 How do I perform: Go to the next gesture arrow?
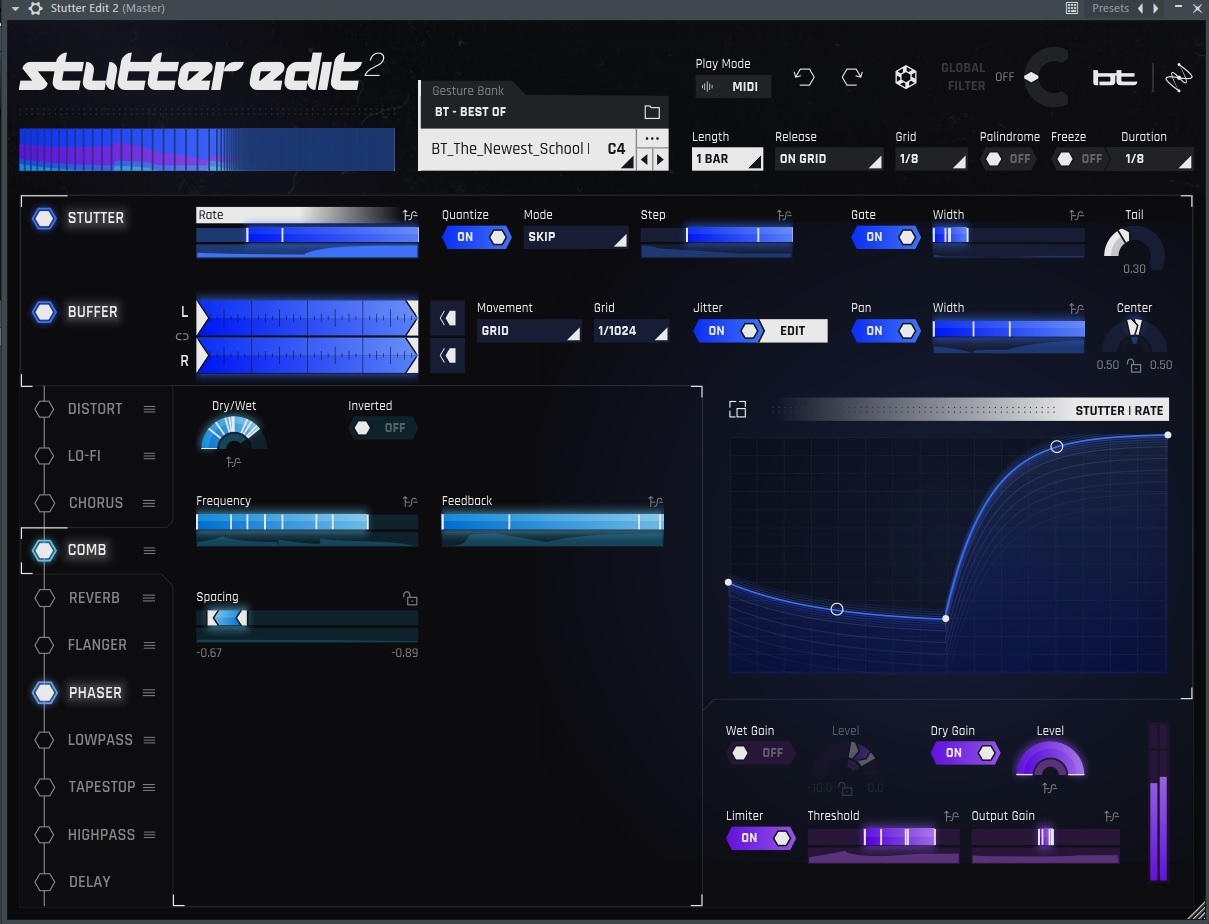click(659, 159)
